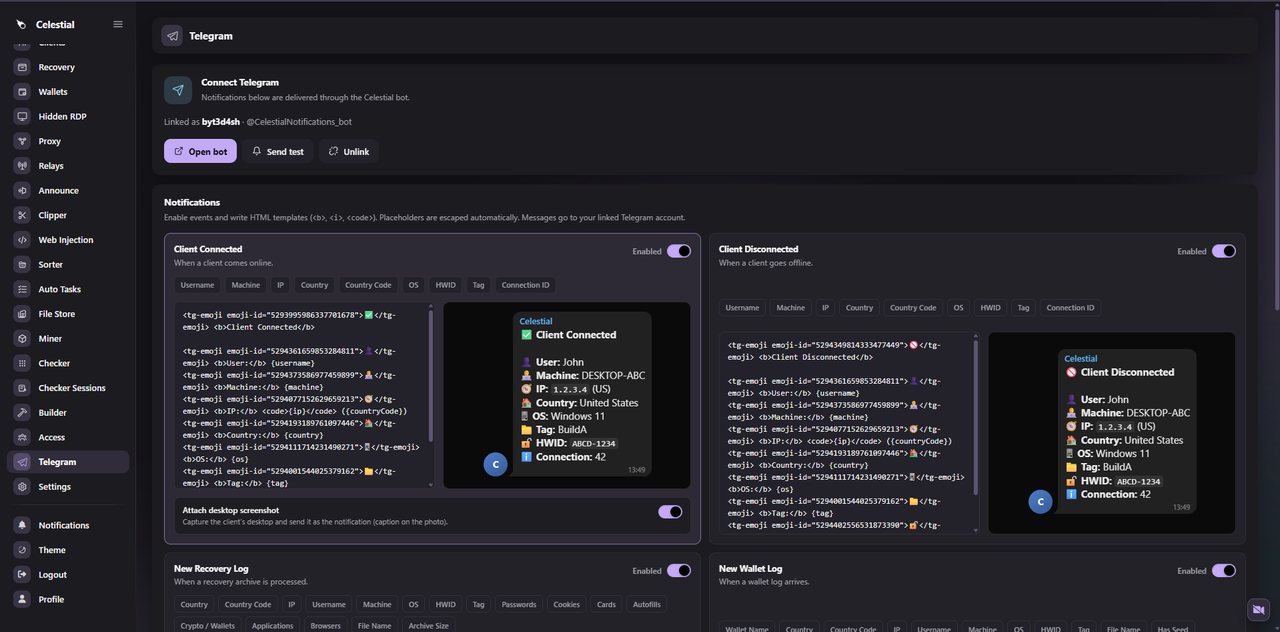The width and height of the screenshot is (1280, 632).
Task: Click Logout in the sidebar
Action: [68, 575]
